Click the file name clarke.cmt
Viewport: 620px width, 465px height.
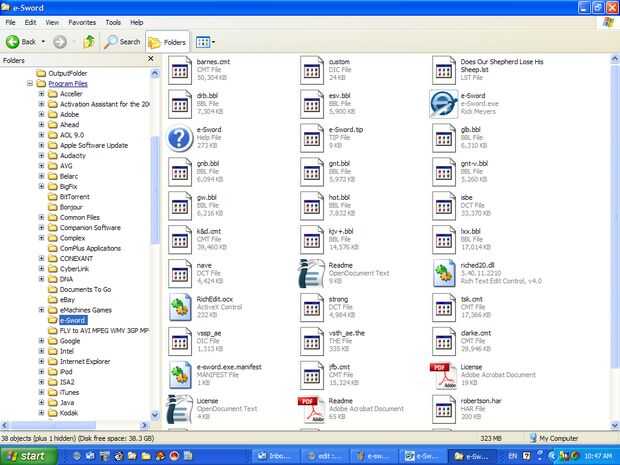click(476, 333)
